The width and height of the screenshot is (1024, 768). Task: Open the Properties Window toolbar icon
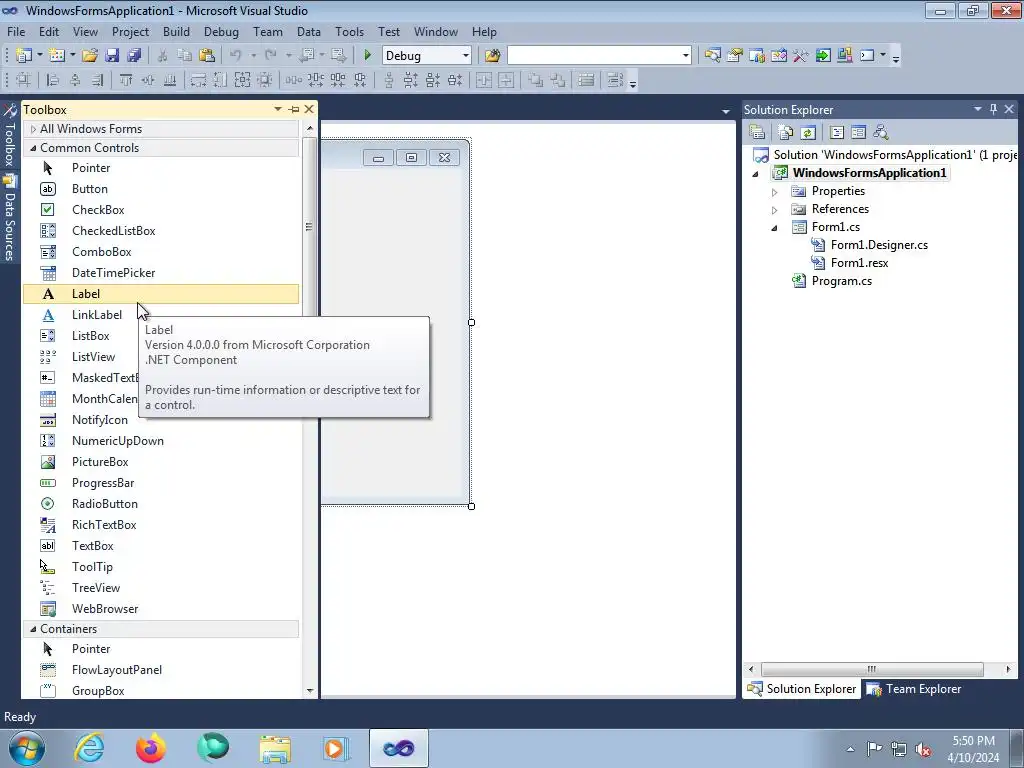735,56
